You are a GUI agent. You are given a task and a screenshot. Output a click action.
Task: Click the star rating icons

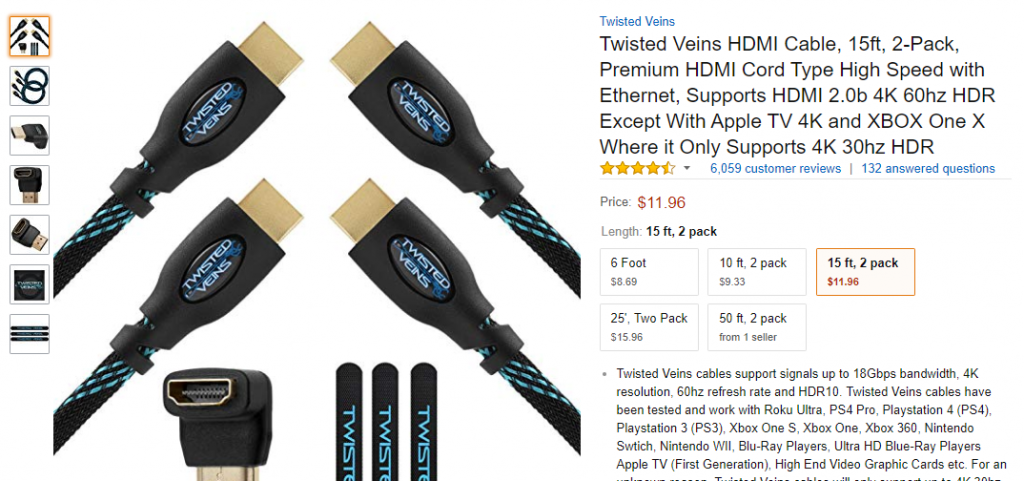point(637,168)
